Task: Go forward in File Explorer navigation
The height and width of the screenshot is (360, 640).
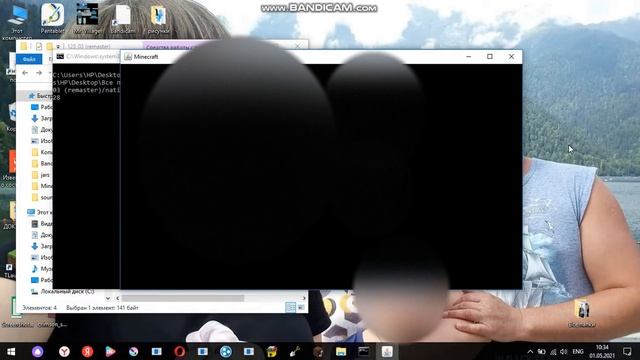Action: coord(39,73)
